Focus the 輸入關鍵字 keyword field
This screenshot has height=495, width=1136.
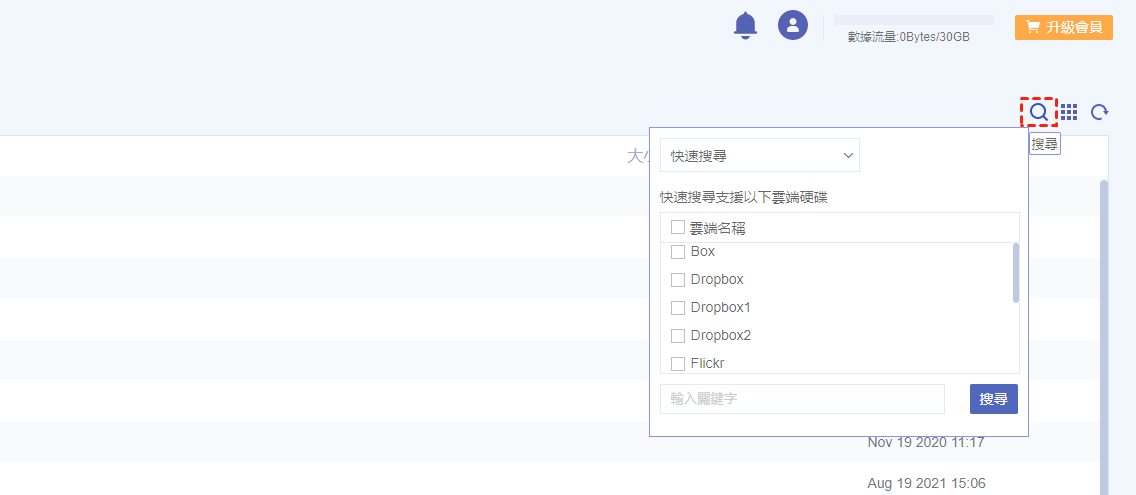[802, 399]
